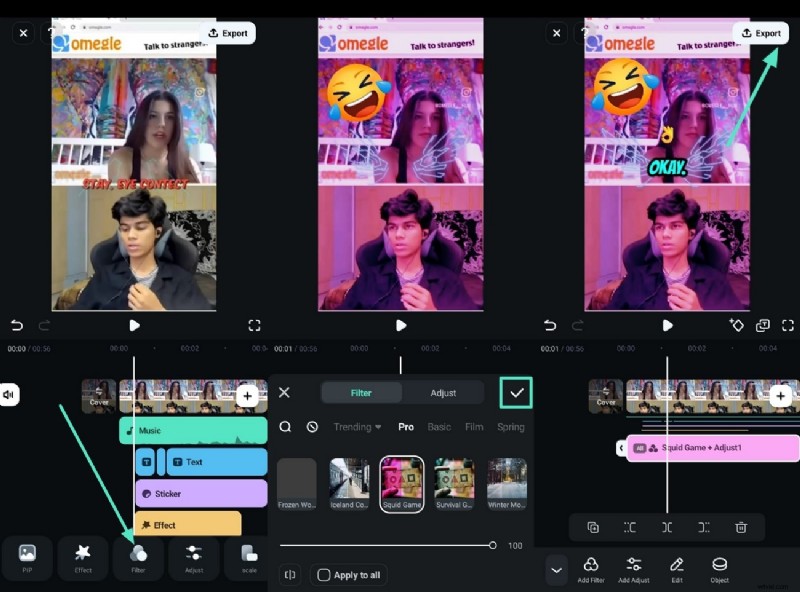Check the Apply to all option

[x=324, y=575]
